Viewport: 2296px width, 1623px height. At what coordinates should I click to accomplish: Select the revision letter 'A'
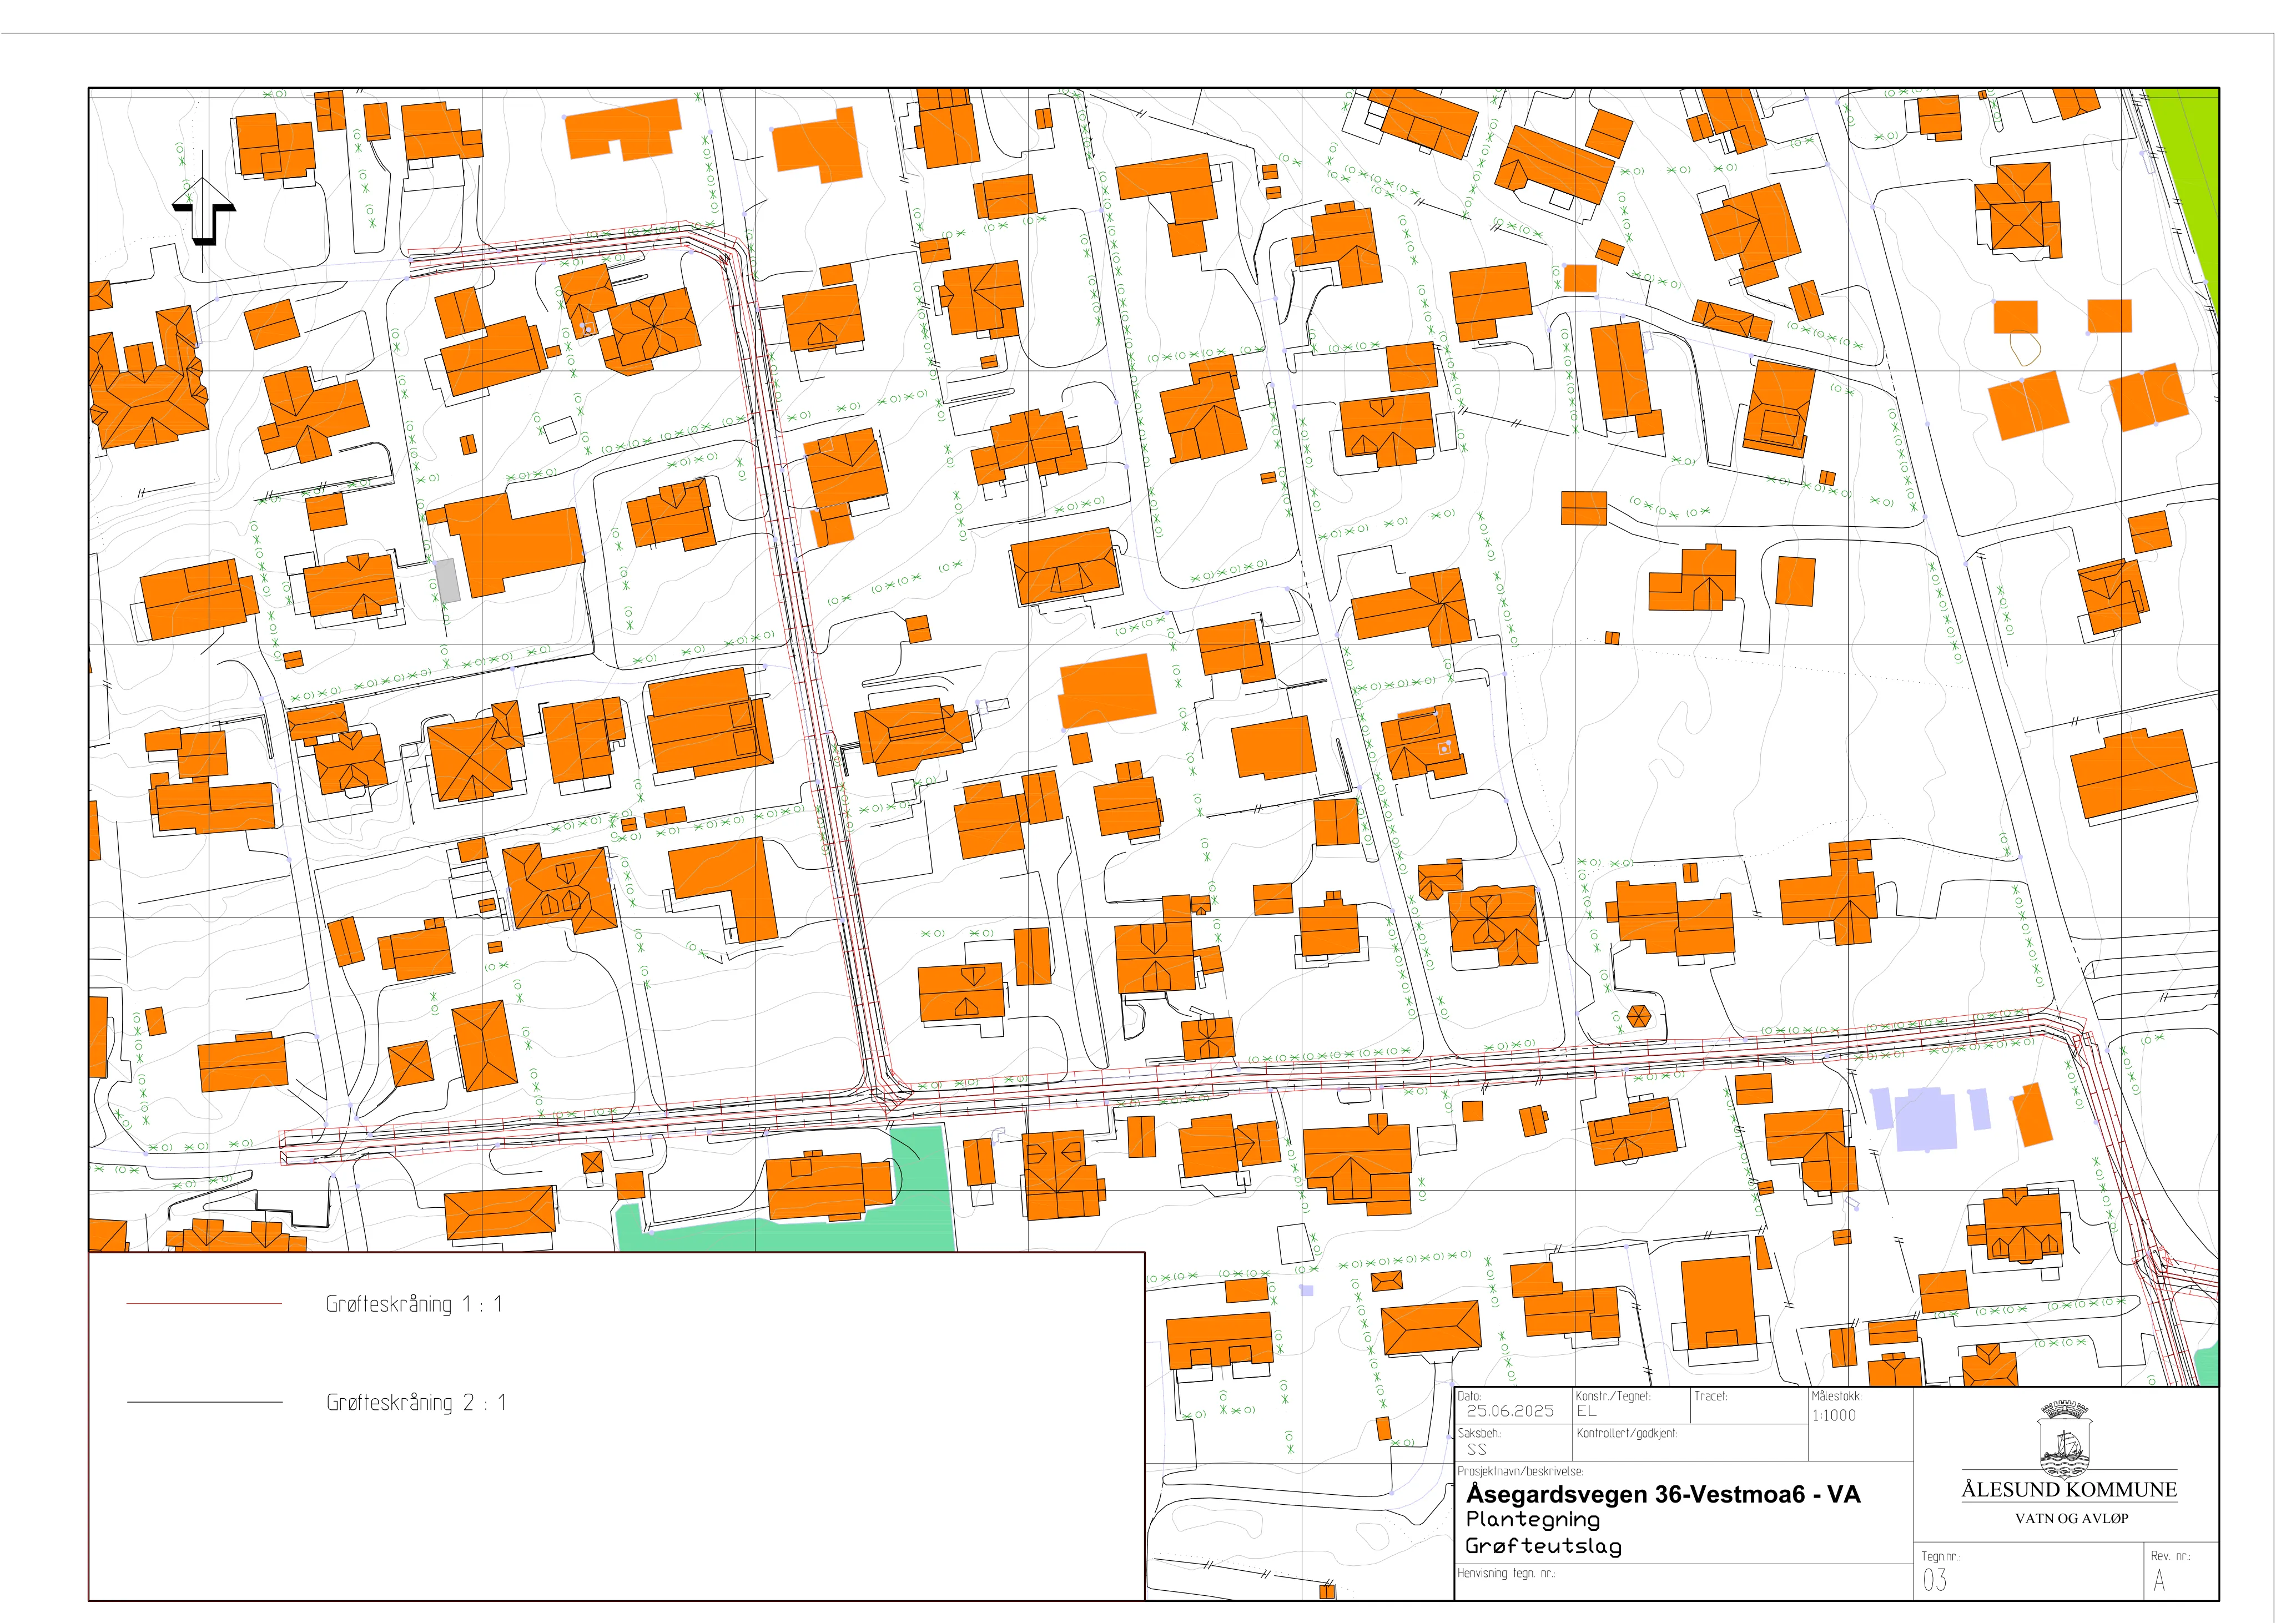(2160, 1580)
